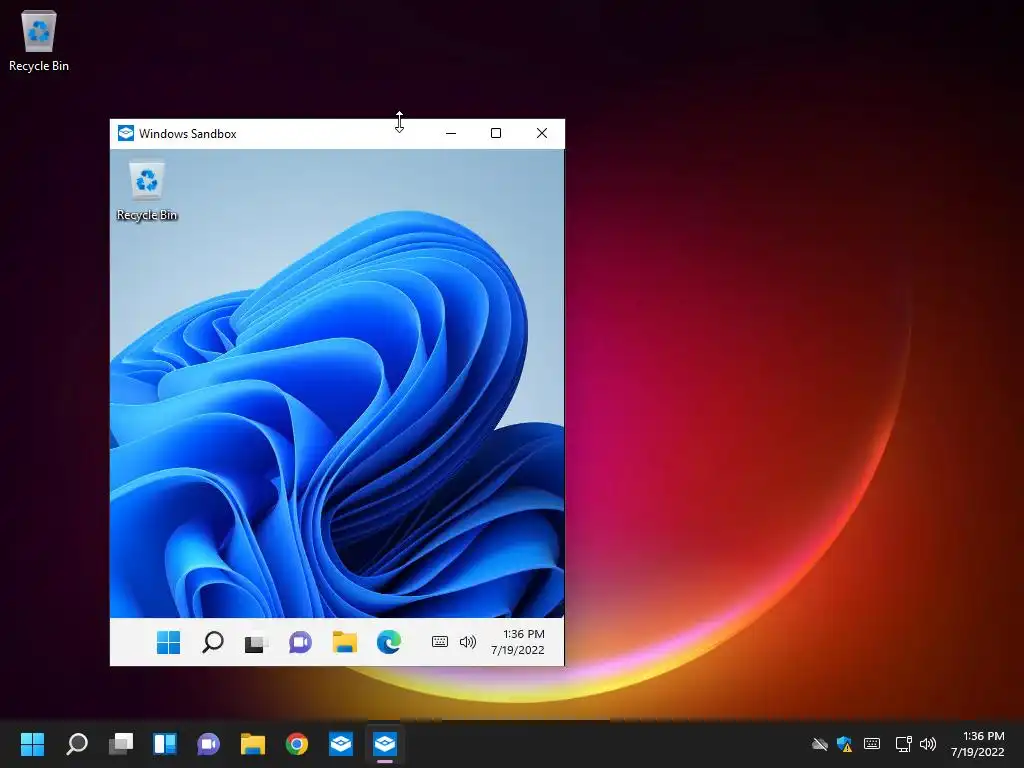Launch Chat inside the sandbox taskbar

coord(300,643)
